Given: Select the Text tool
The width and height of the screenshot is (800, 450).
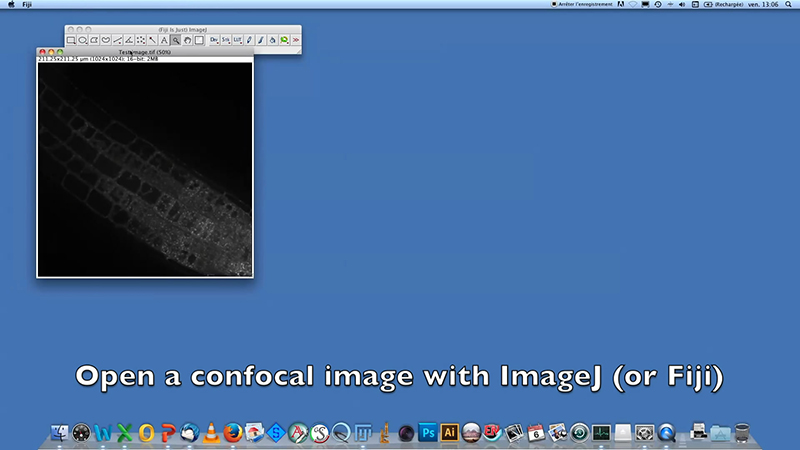Looking at the screenshot, I should click(164, 40).
